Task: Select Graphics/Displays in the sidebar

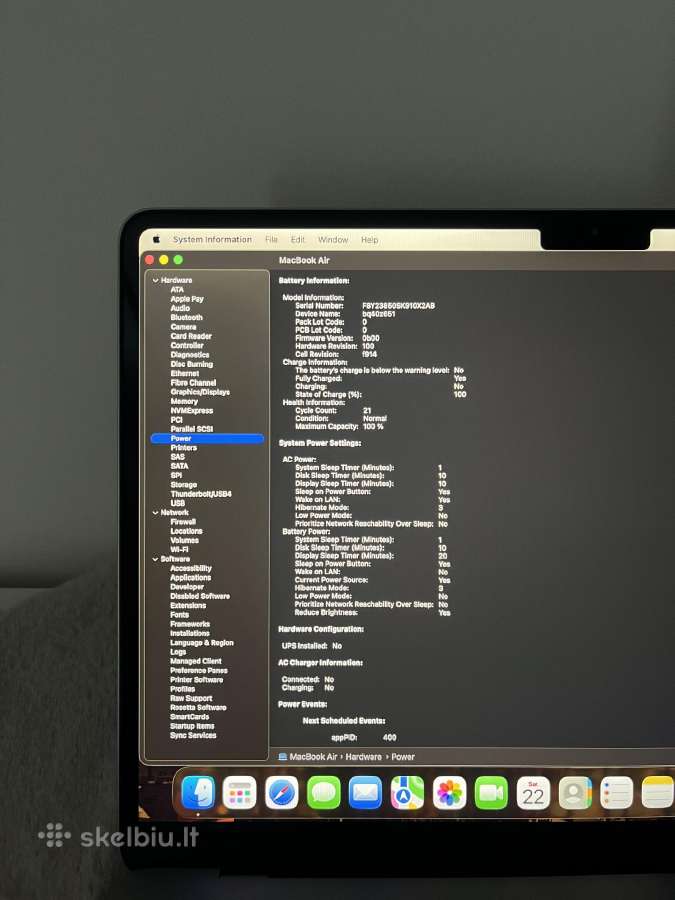Action: [x=200, y=392]
